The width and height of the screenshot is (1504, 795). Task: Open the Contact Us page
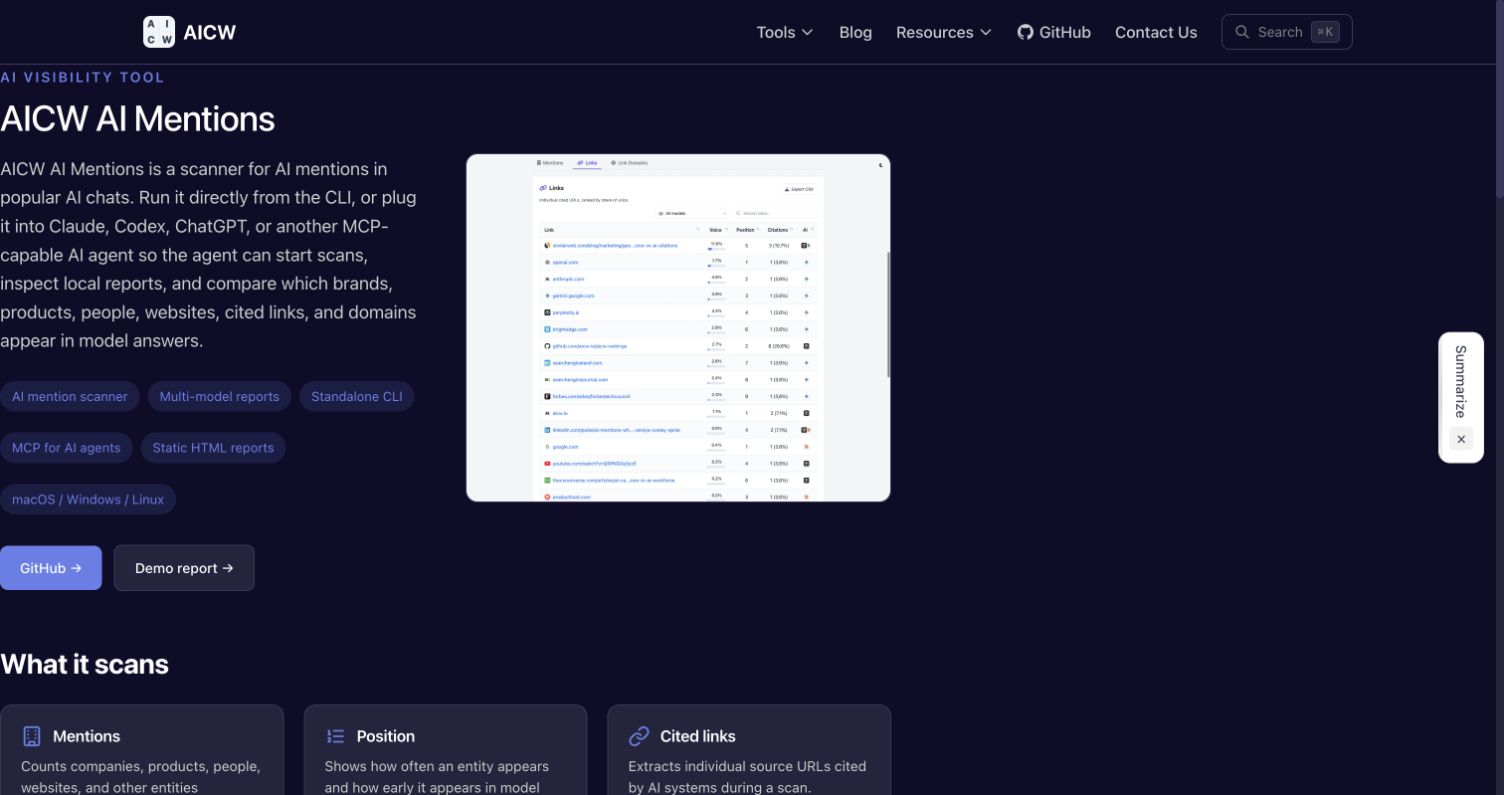(1156, 32)
